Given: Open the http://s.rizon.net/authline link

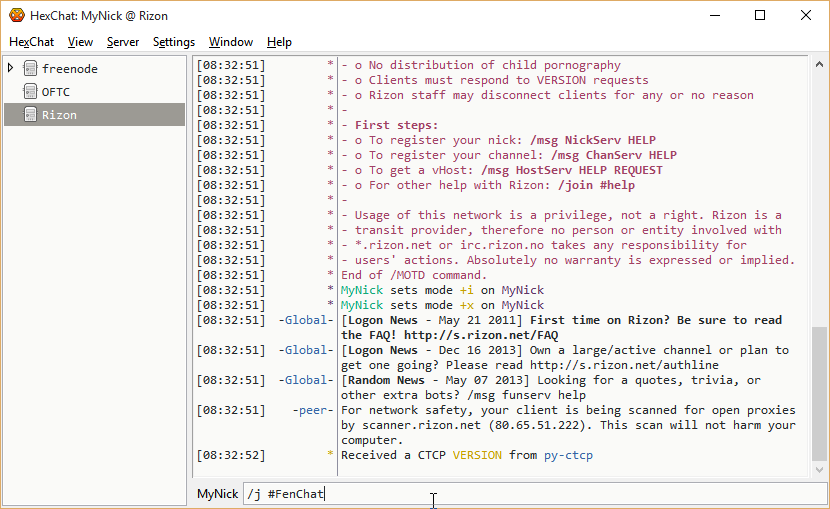Looking at the screenshot, I should point(624,365).
